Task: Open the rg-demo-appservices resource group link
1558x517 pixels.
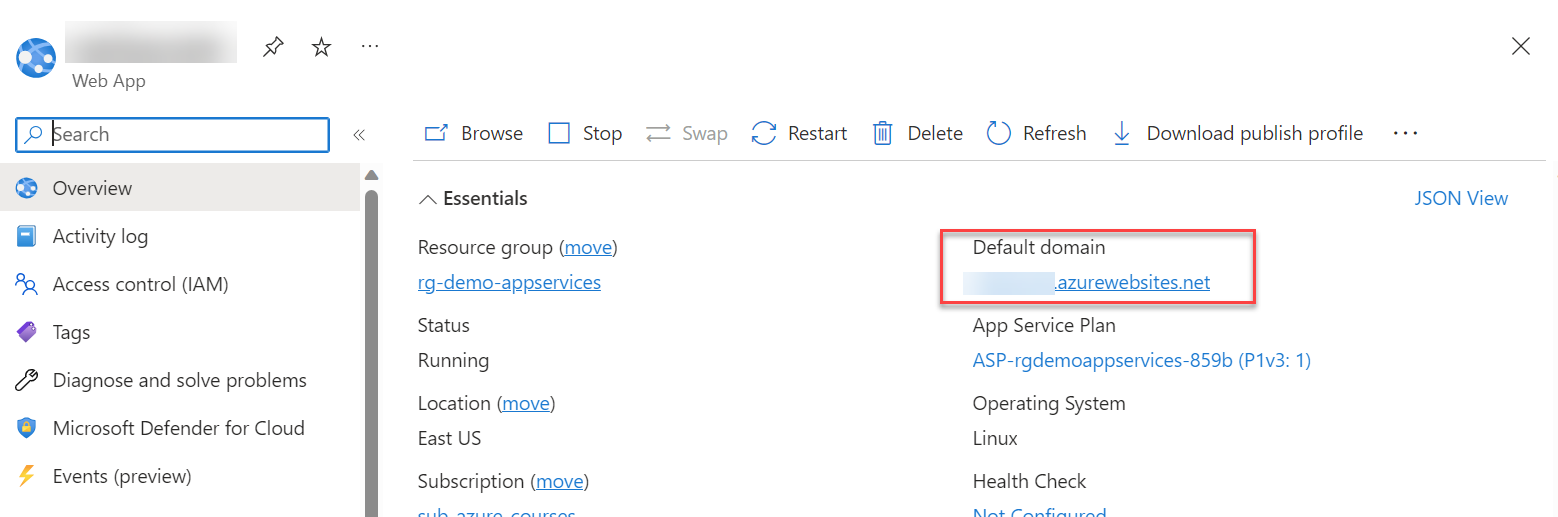Action: (x=509, y=282)
